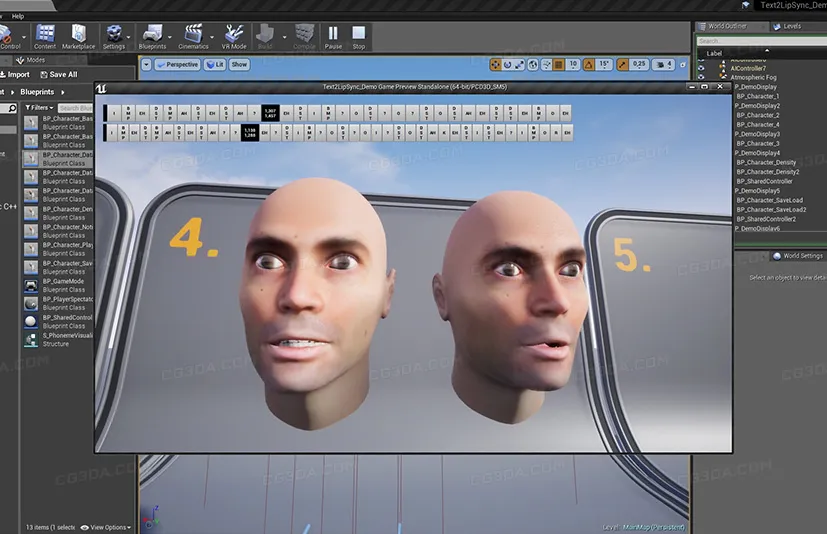Expand the Settings toolbar dropdown arrow
827x534 pixels.
click(129, 37)
